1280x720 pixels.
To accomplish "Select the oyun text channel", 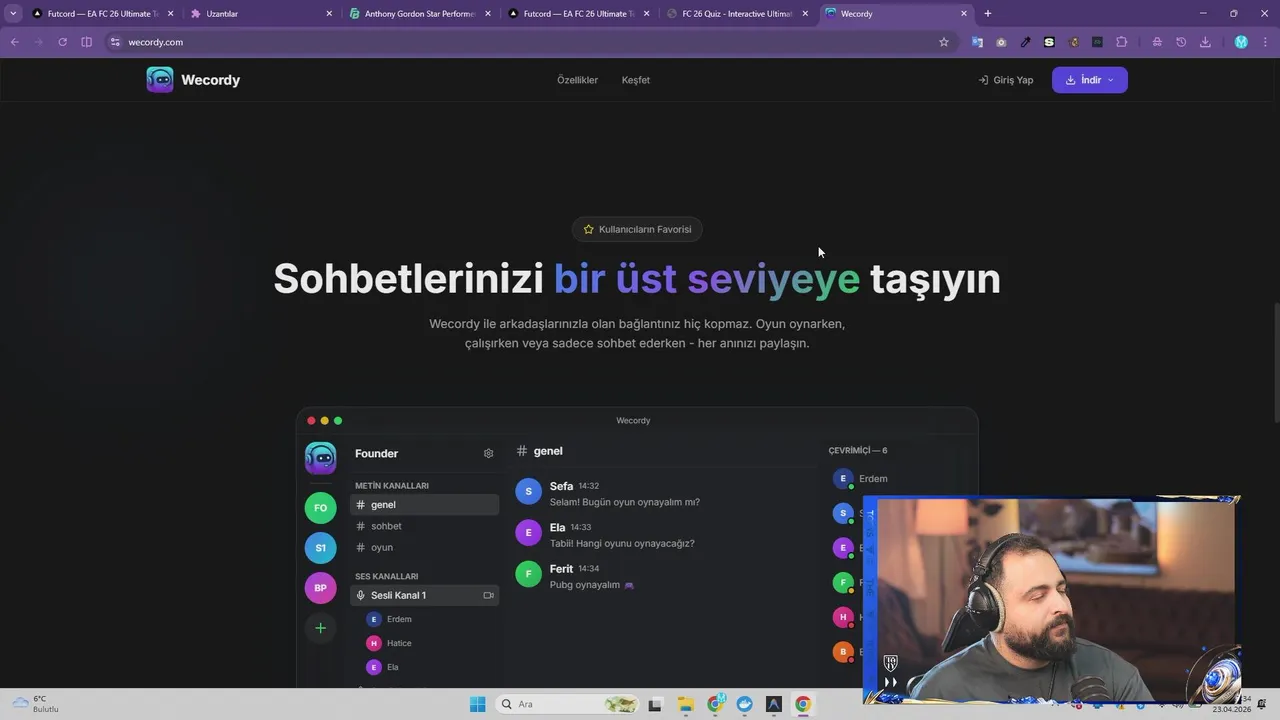I will pyautogui.click(x=425, y=547).
